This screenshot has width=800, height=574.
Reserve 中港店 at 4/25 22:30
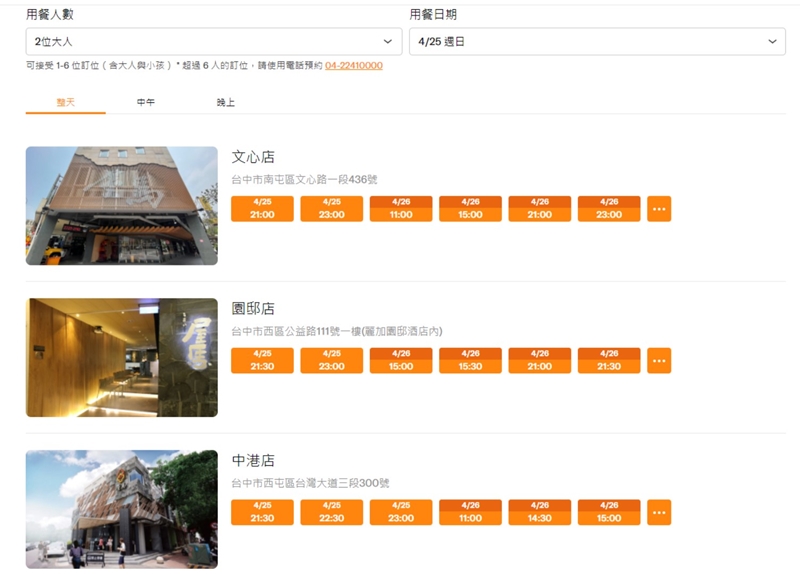331,512
